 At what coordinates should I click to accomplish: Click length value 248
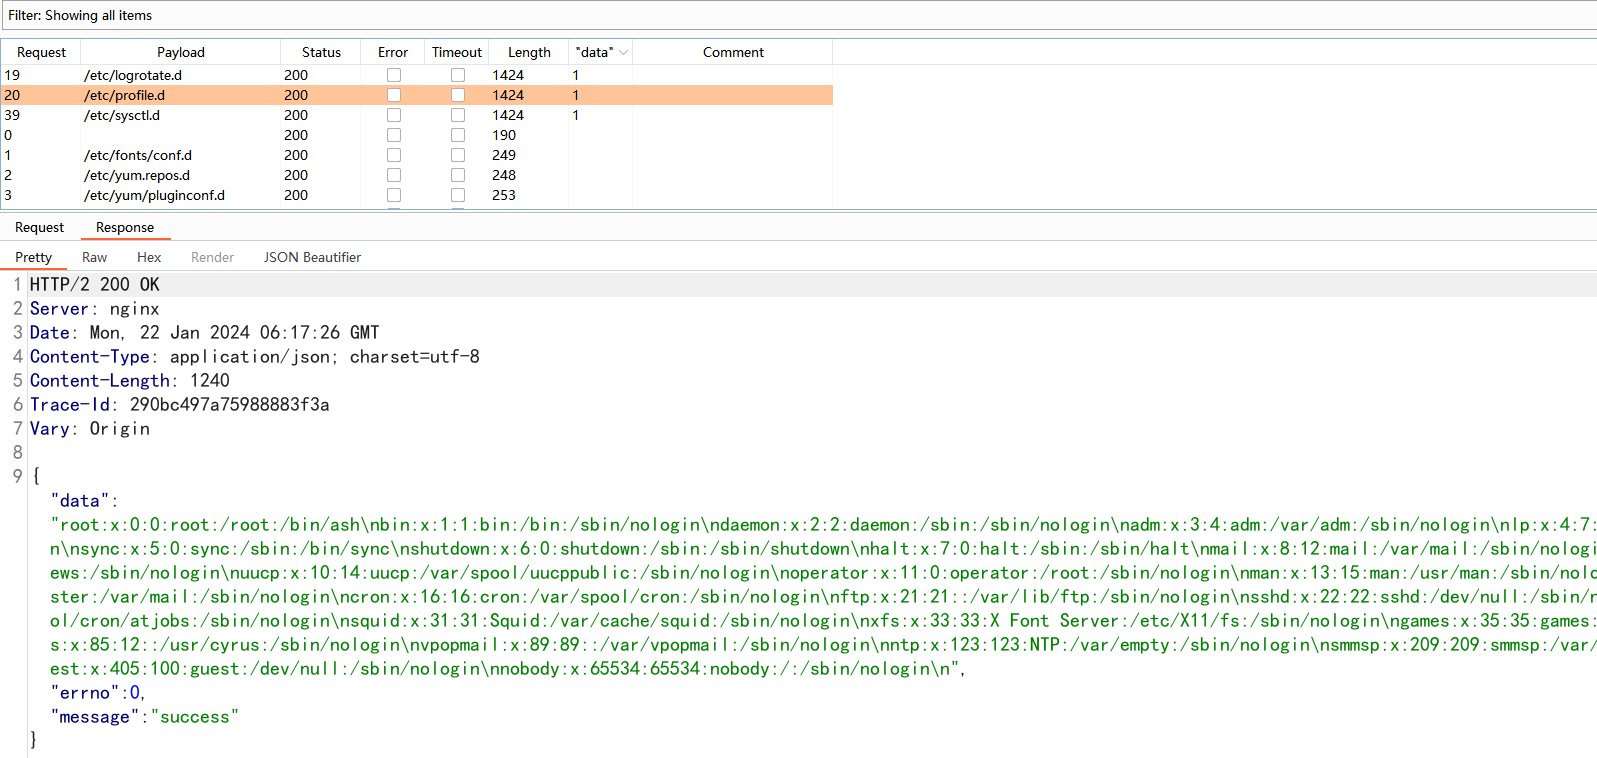pyautogui.click(x=504, y=175)
